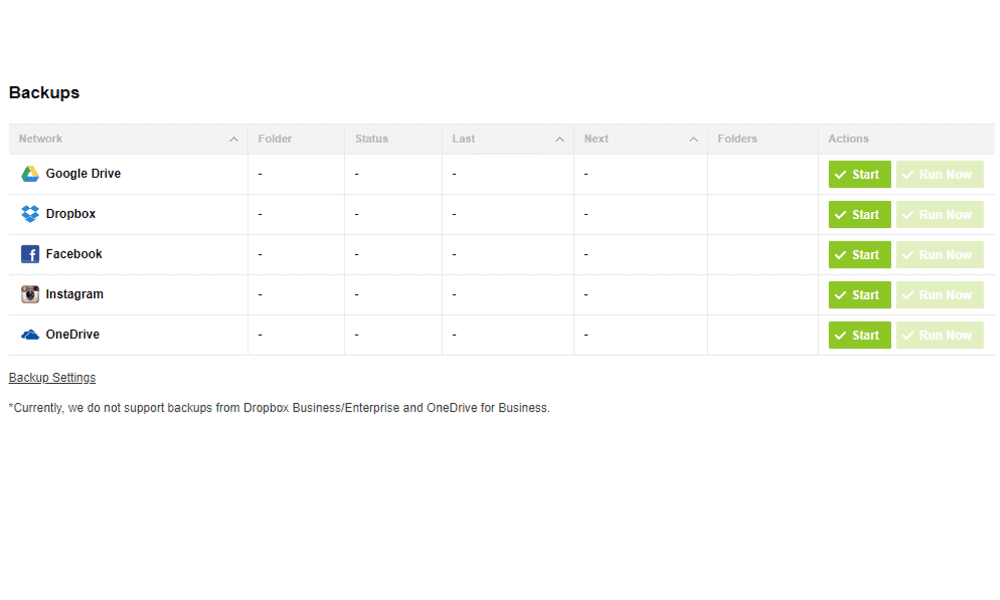Start the Instagram backup
Image resolution: width=1000 pixels, height=600 pixels.
coord(859,295)
